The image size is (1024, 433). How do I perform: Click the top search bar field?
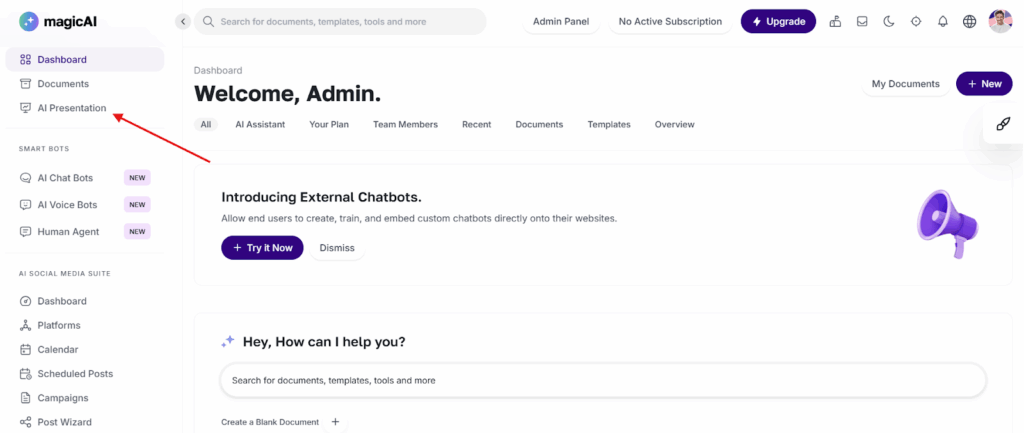click(340, 21)
